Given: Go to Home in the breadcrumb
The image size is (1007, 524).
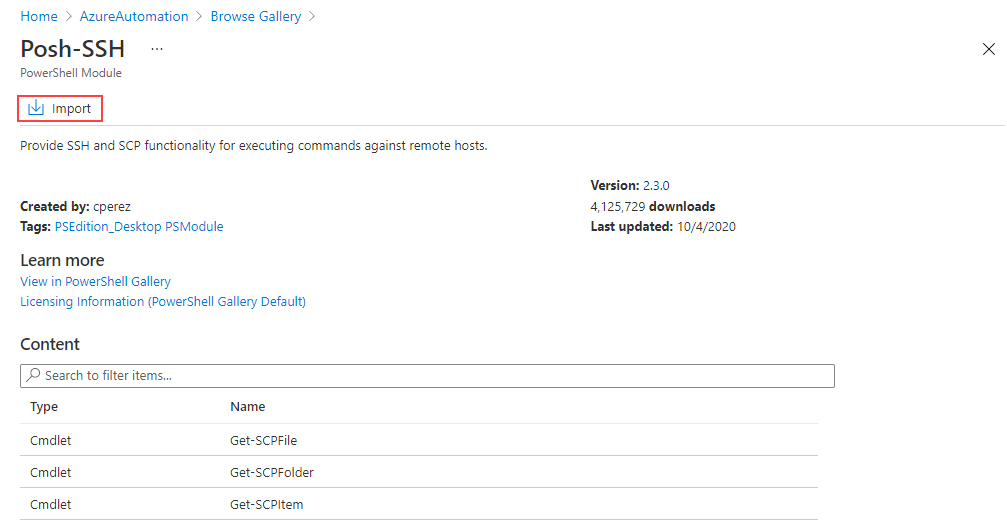Looking at the screenshot, I should point(39,17).
